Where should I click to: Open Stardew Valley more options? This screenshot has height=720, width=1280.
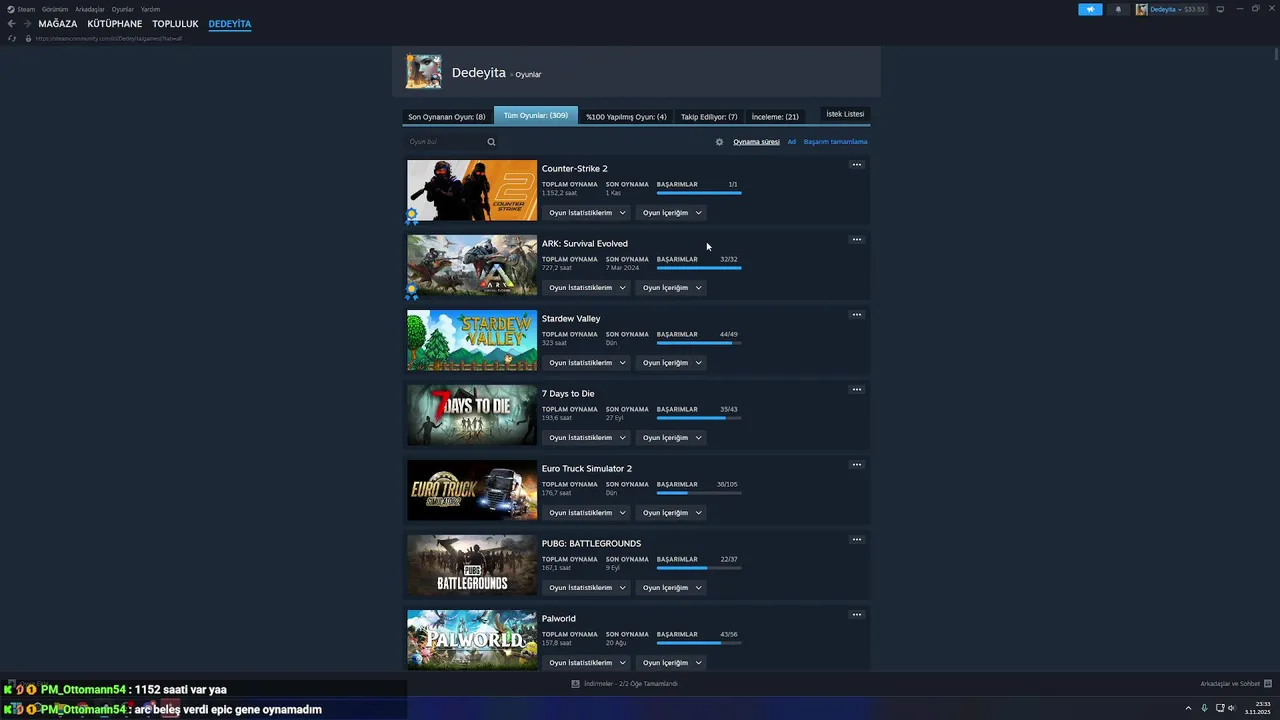pyautogui.click(x=856, y=315)
